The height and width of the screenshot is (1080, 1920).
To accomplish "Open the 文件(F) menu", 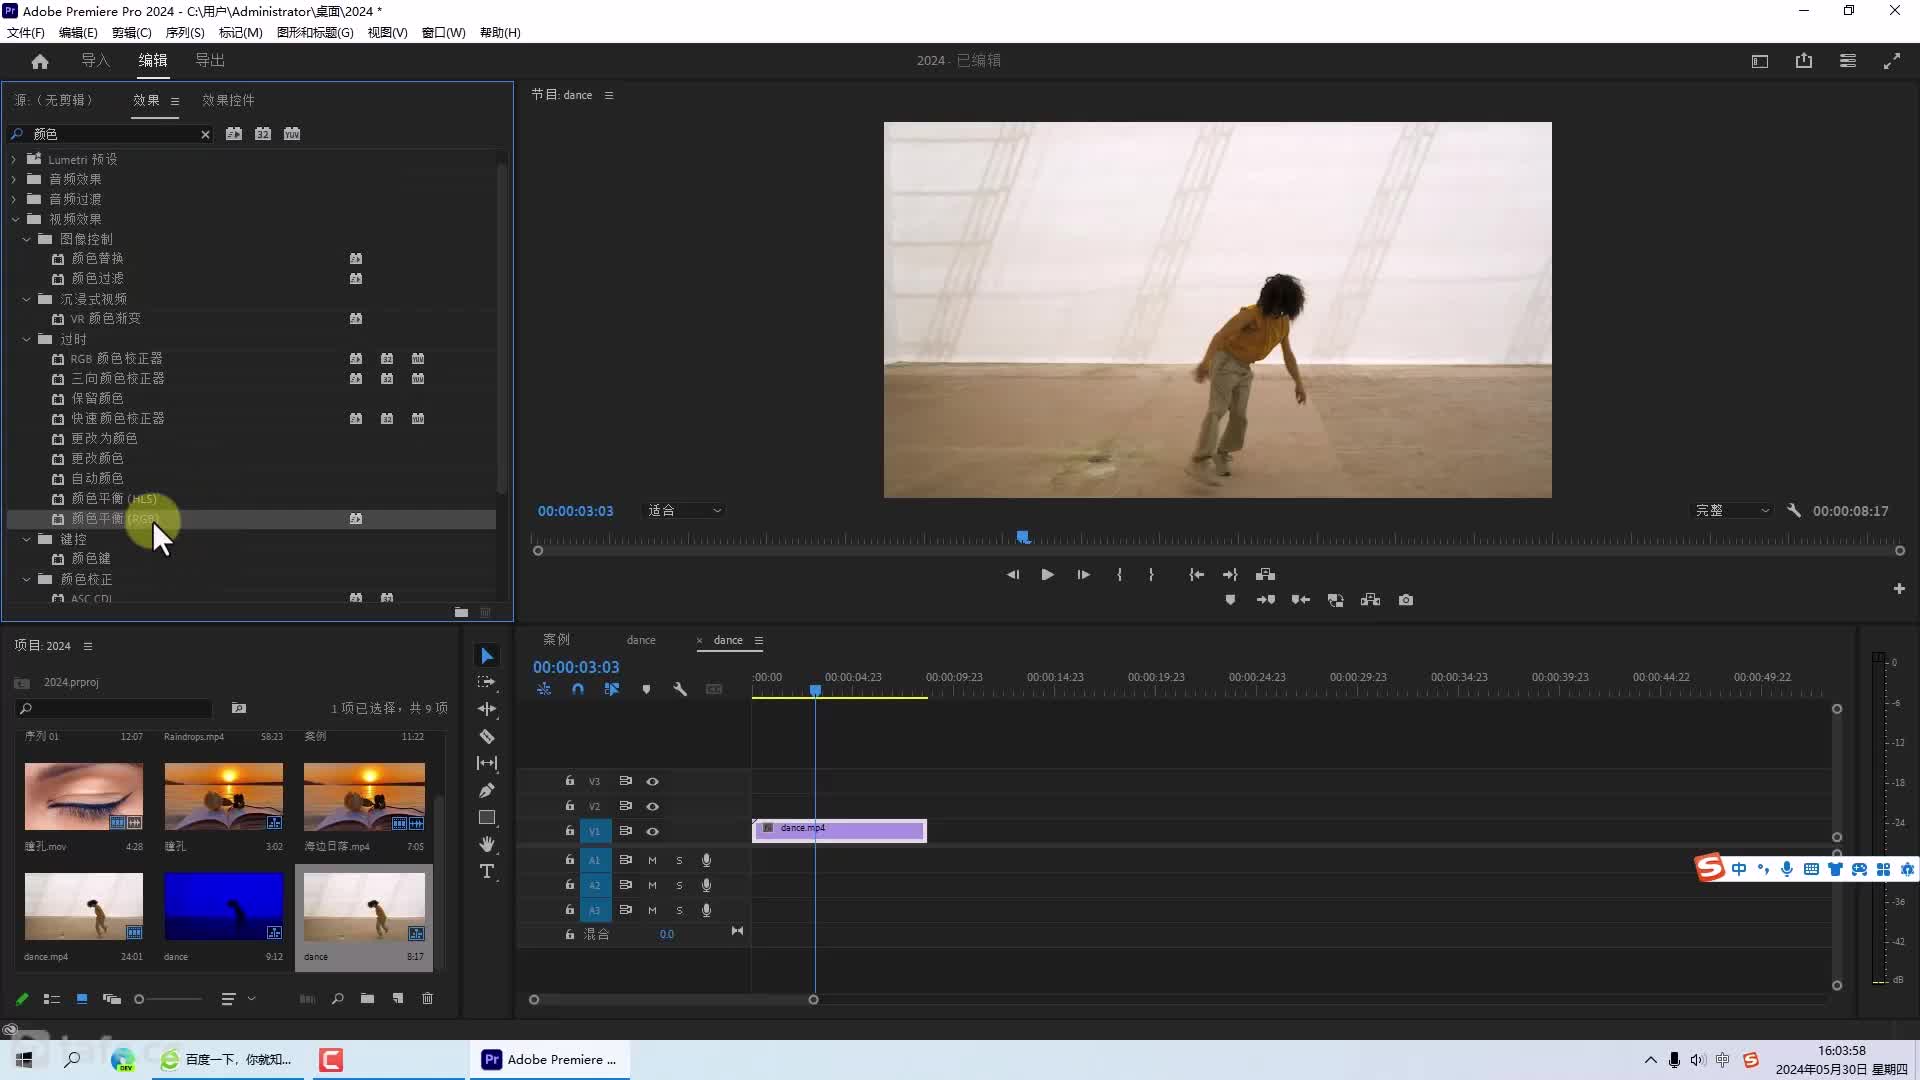I will (x=26, y=32).
